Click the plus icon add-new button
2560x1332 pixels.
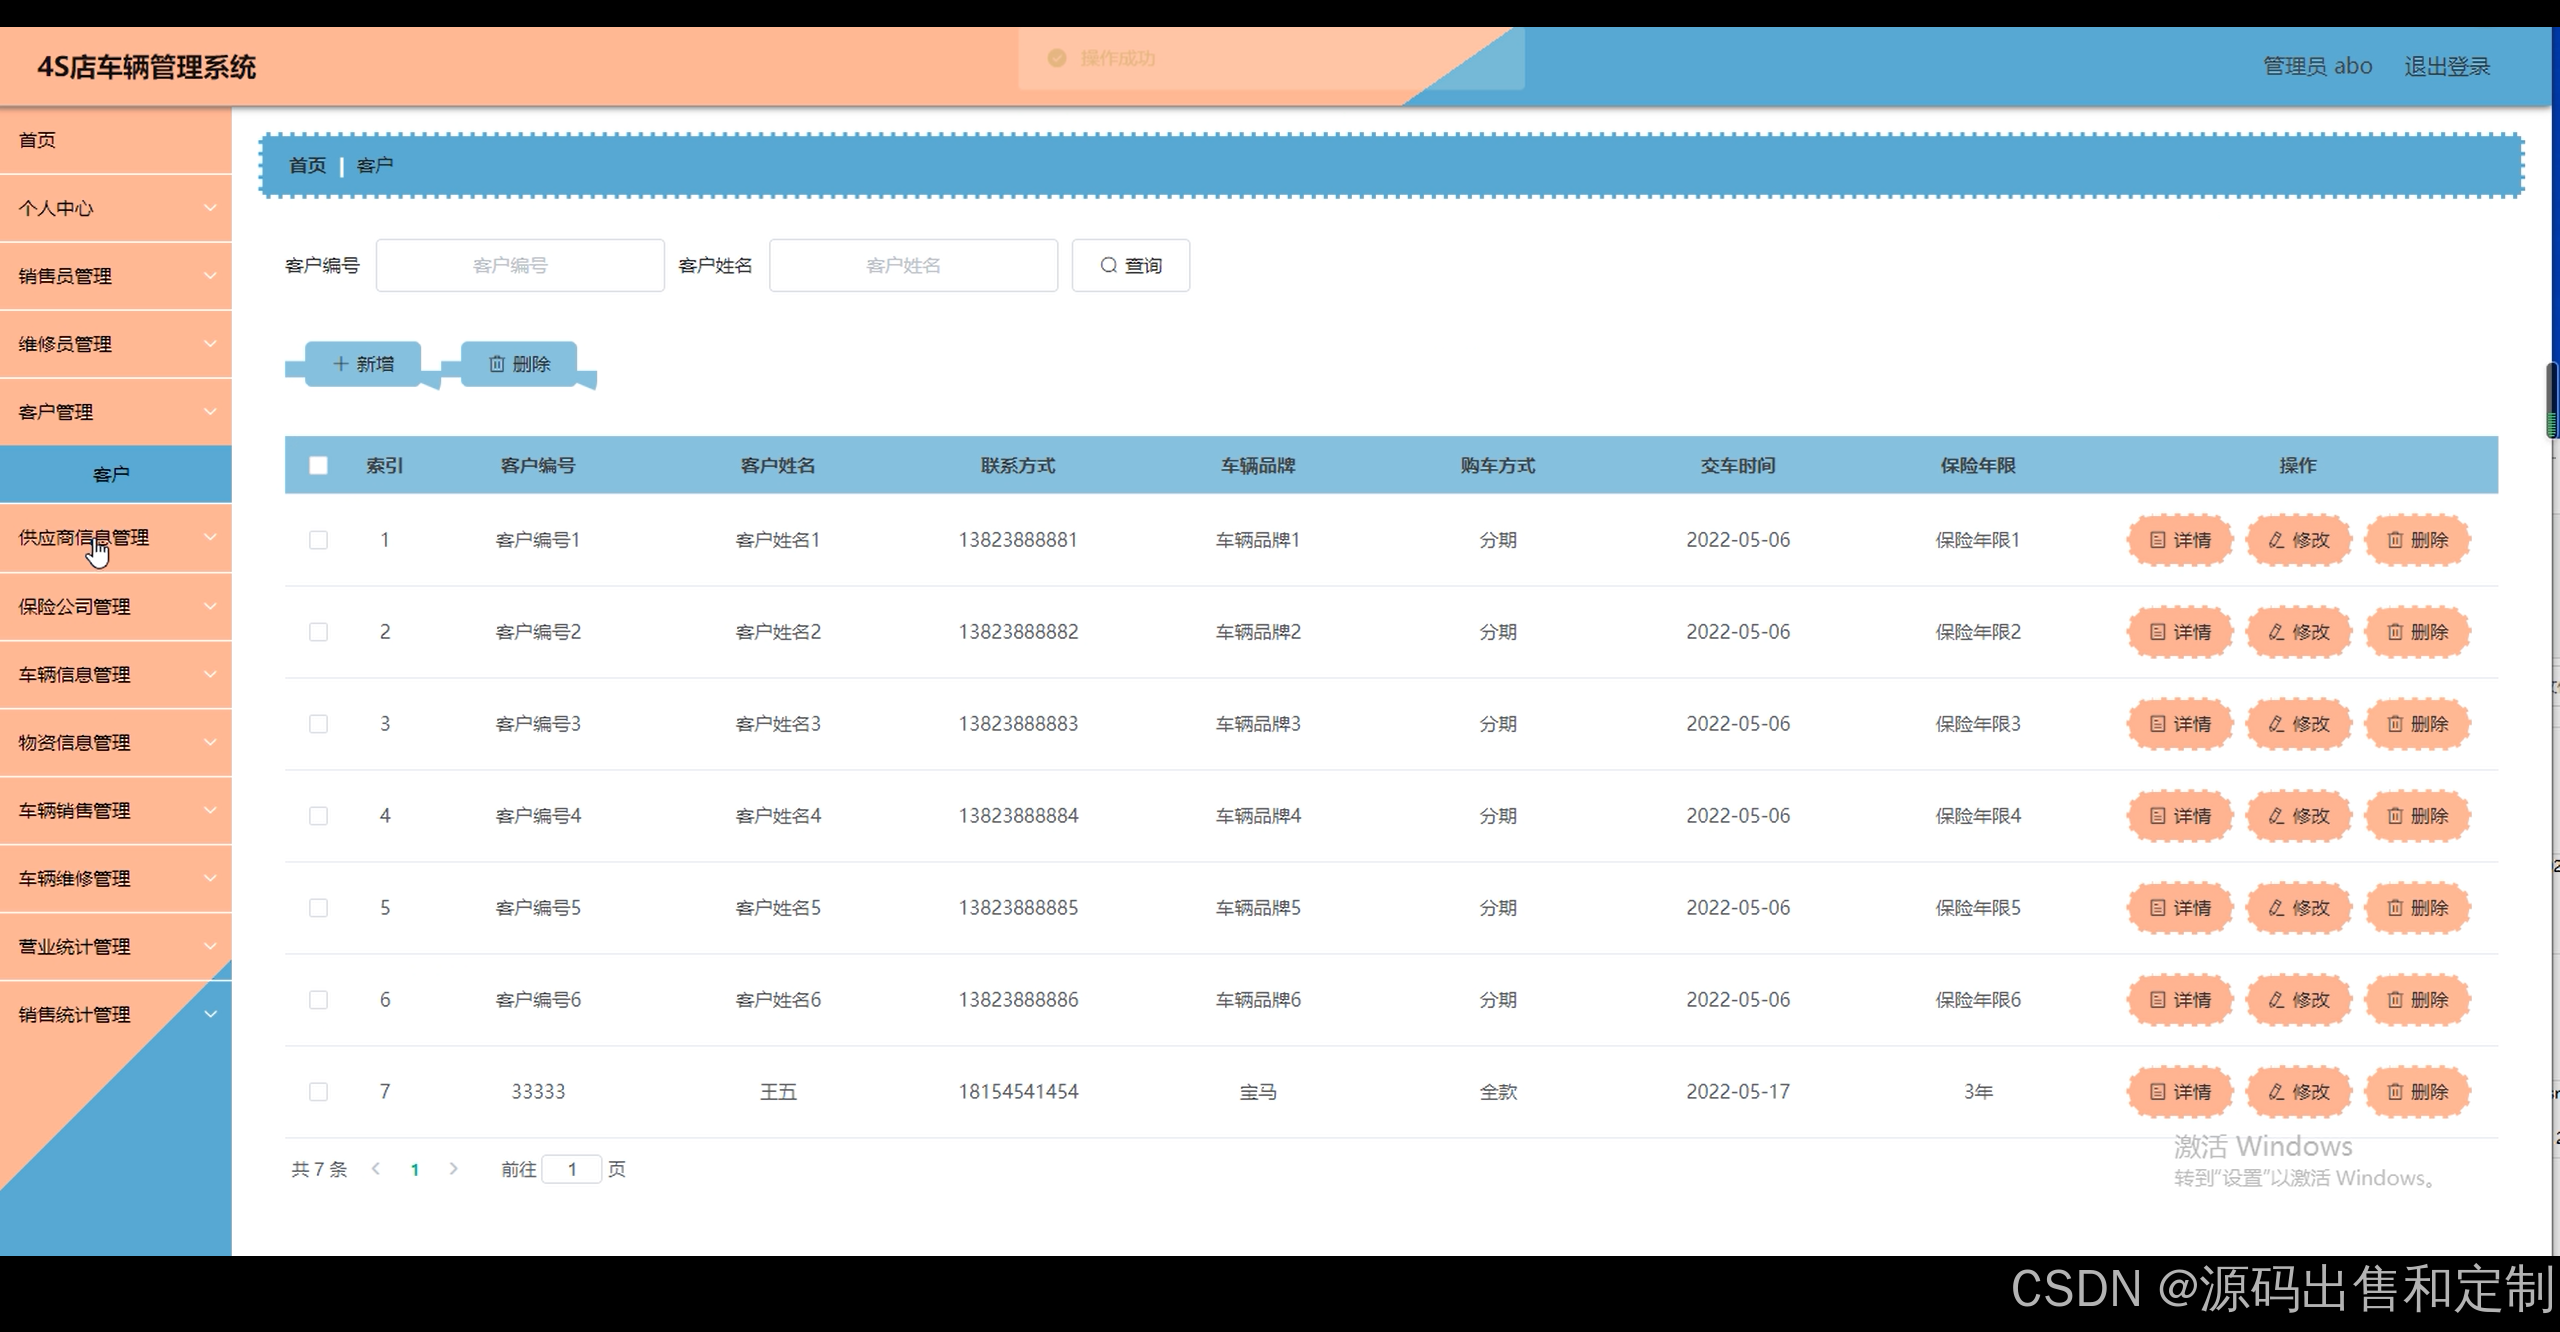coord(363,364)
